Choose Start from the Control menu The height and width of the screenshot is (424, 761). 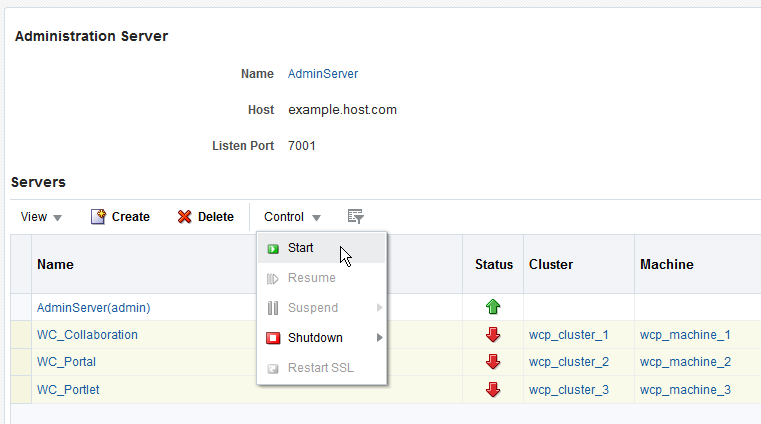(x=322, y=248)
